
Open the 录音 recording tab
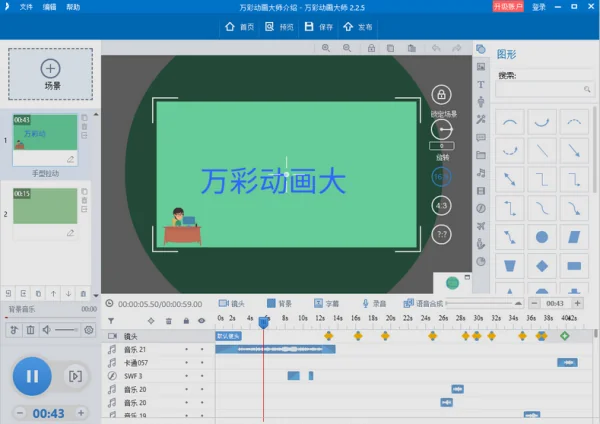pyautogui.click(x=374, y=303)
